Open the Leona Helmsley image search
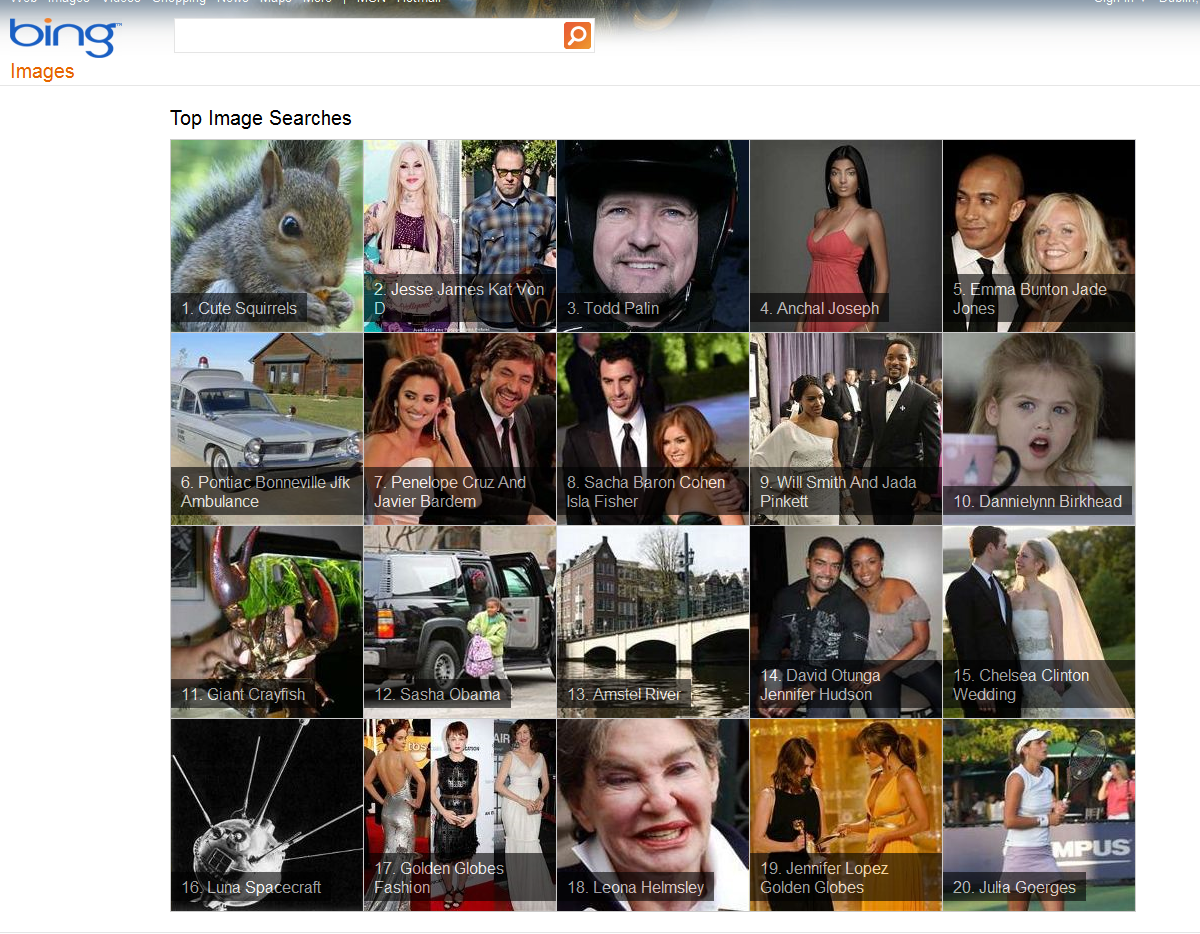Image resolution: width=1200 pixels, height=934 pixels. [652, 814]
